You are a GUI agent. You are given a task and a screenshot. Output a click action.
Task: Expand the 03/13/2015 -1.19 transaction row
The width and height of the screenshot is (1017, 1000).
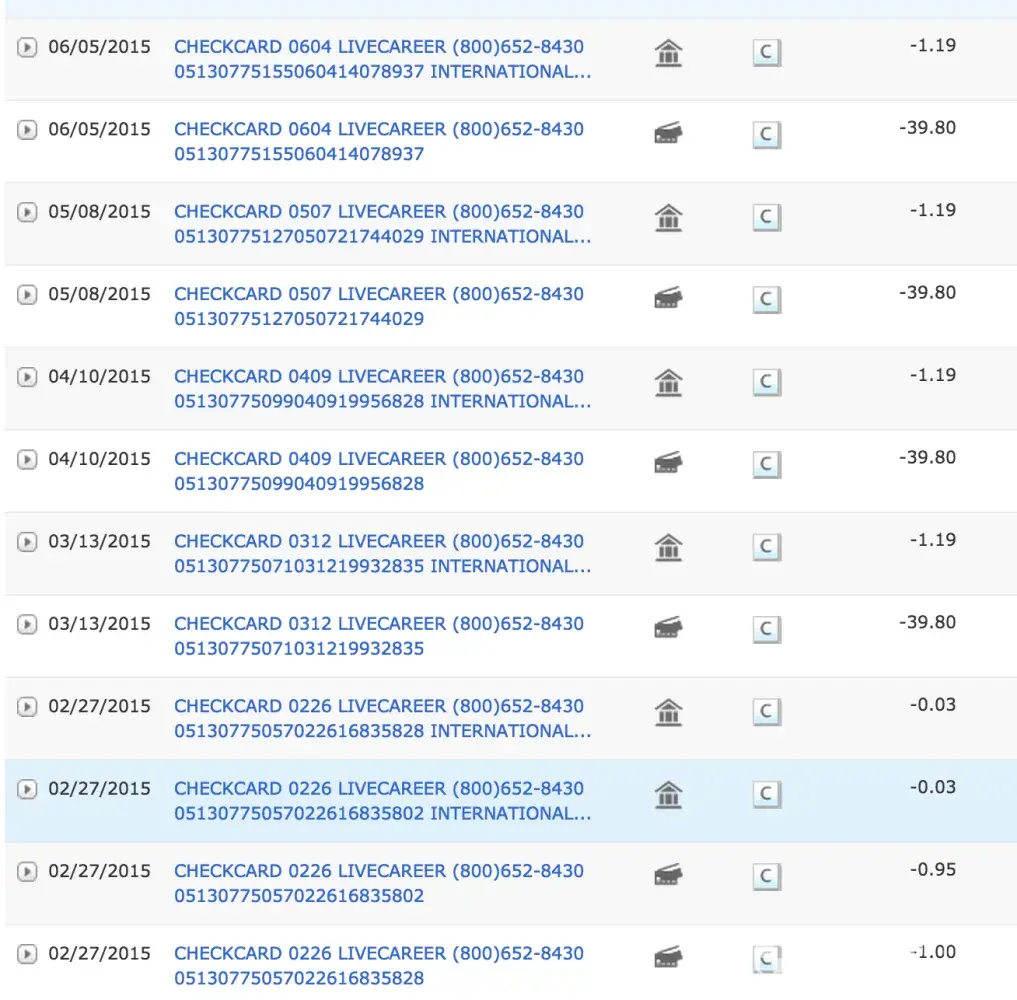point(27,542)
